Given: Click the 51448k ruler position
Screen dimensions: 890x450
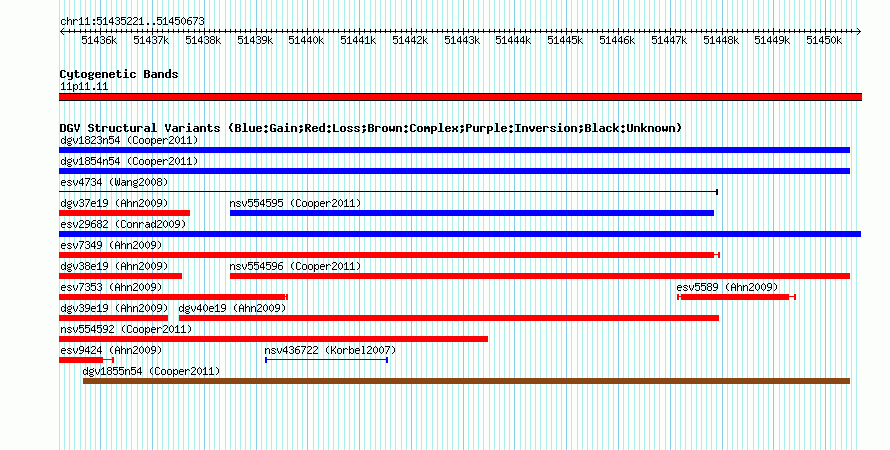Looking at the screenshot, I should (721, 40).
